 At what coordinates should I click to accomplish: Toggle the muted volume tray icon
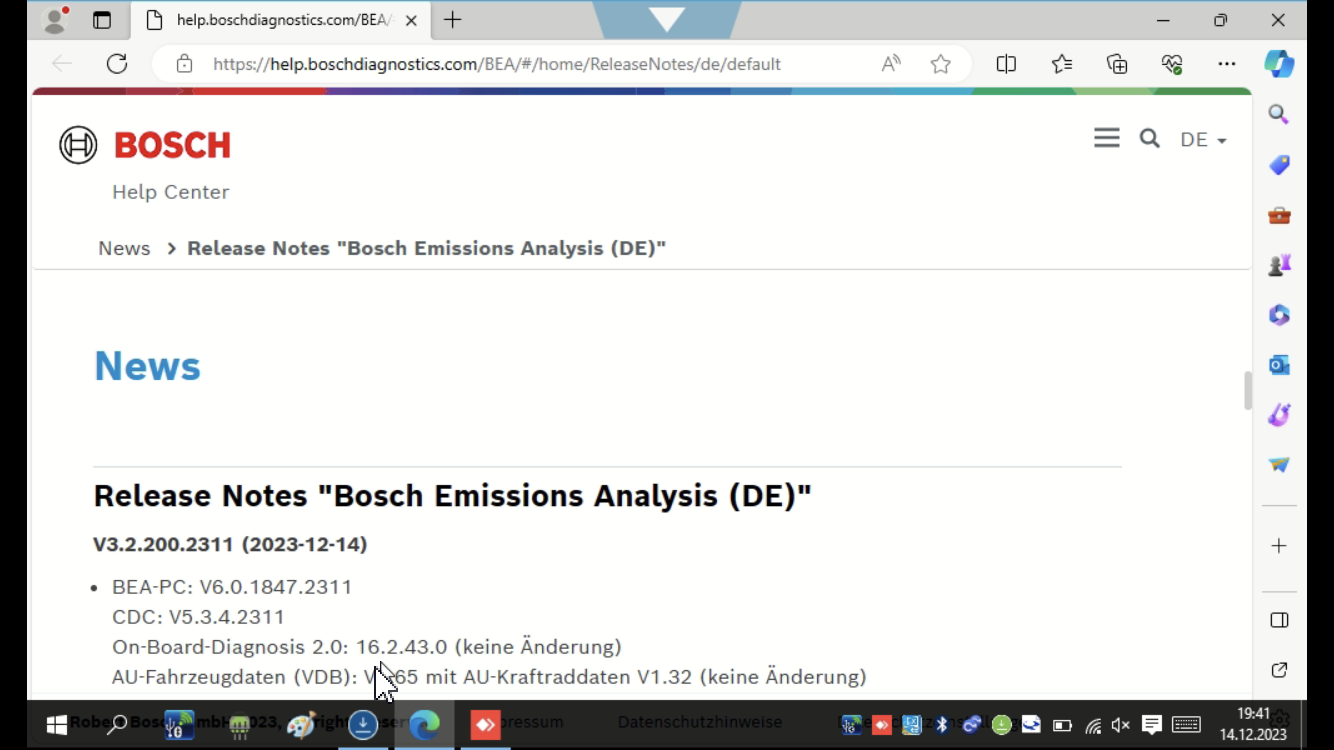tap(1121, 725)
